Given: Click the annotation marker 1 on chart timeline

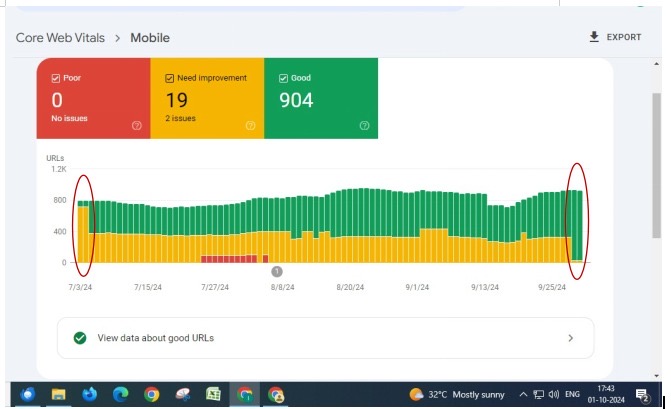Looking at the screenshot, I should (277, 271).
